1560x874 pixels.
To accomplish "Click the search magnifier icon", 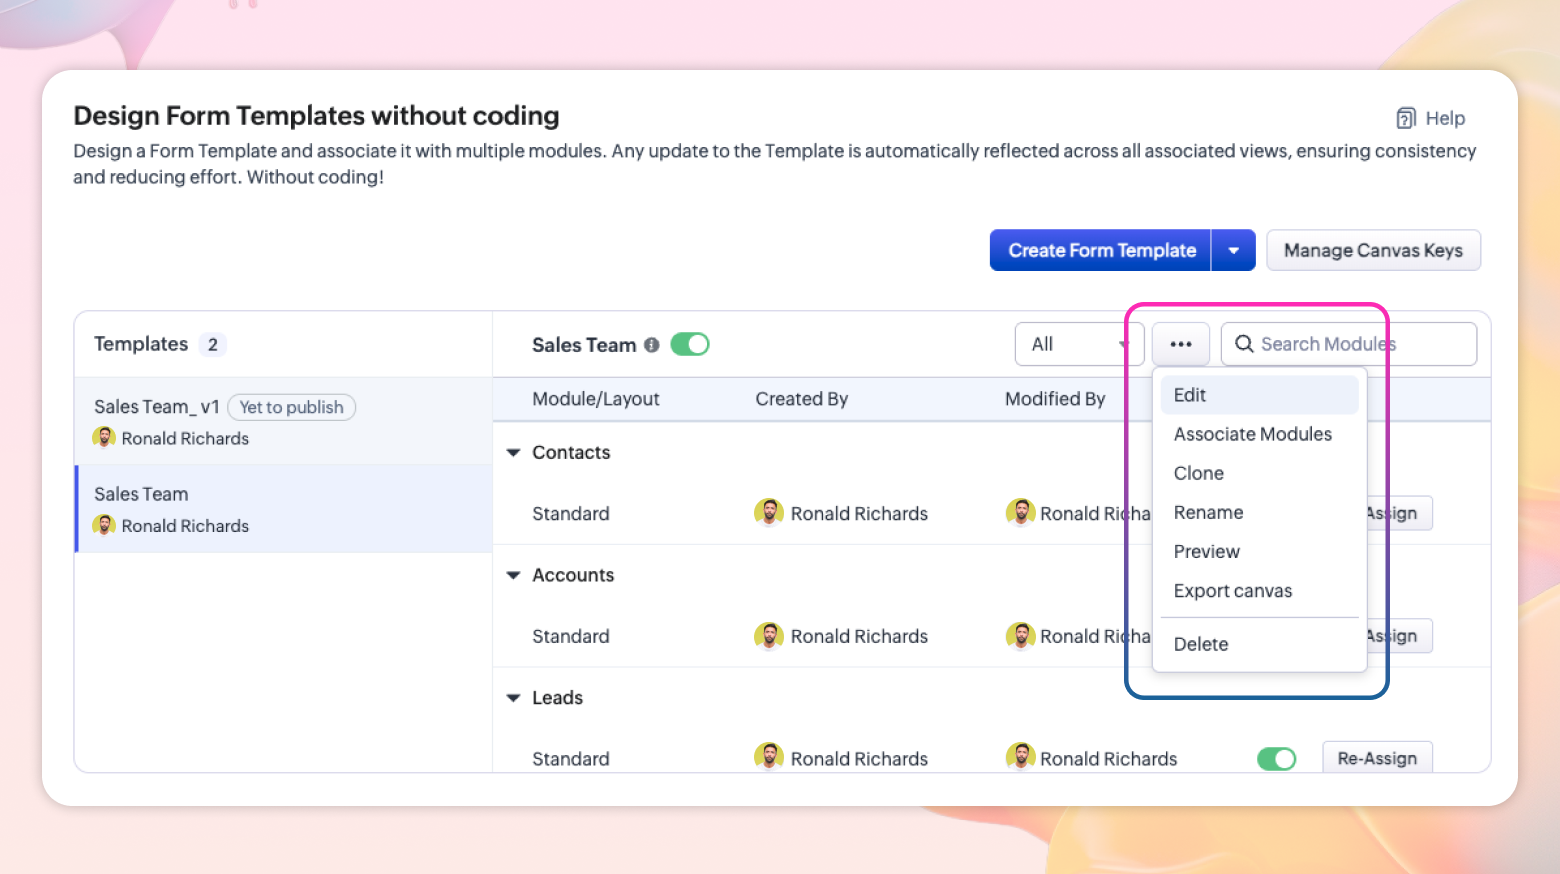I will point(1244,344).
